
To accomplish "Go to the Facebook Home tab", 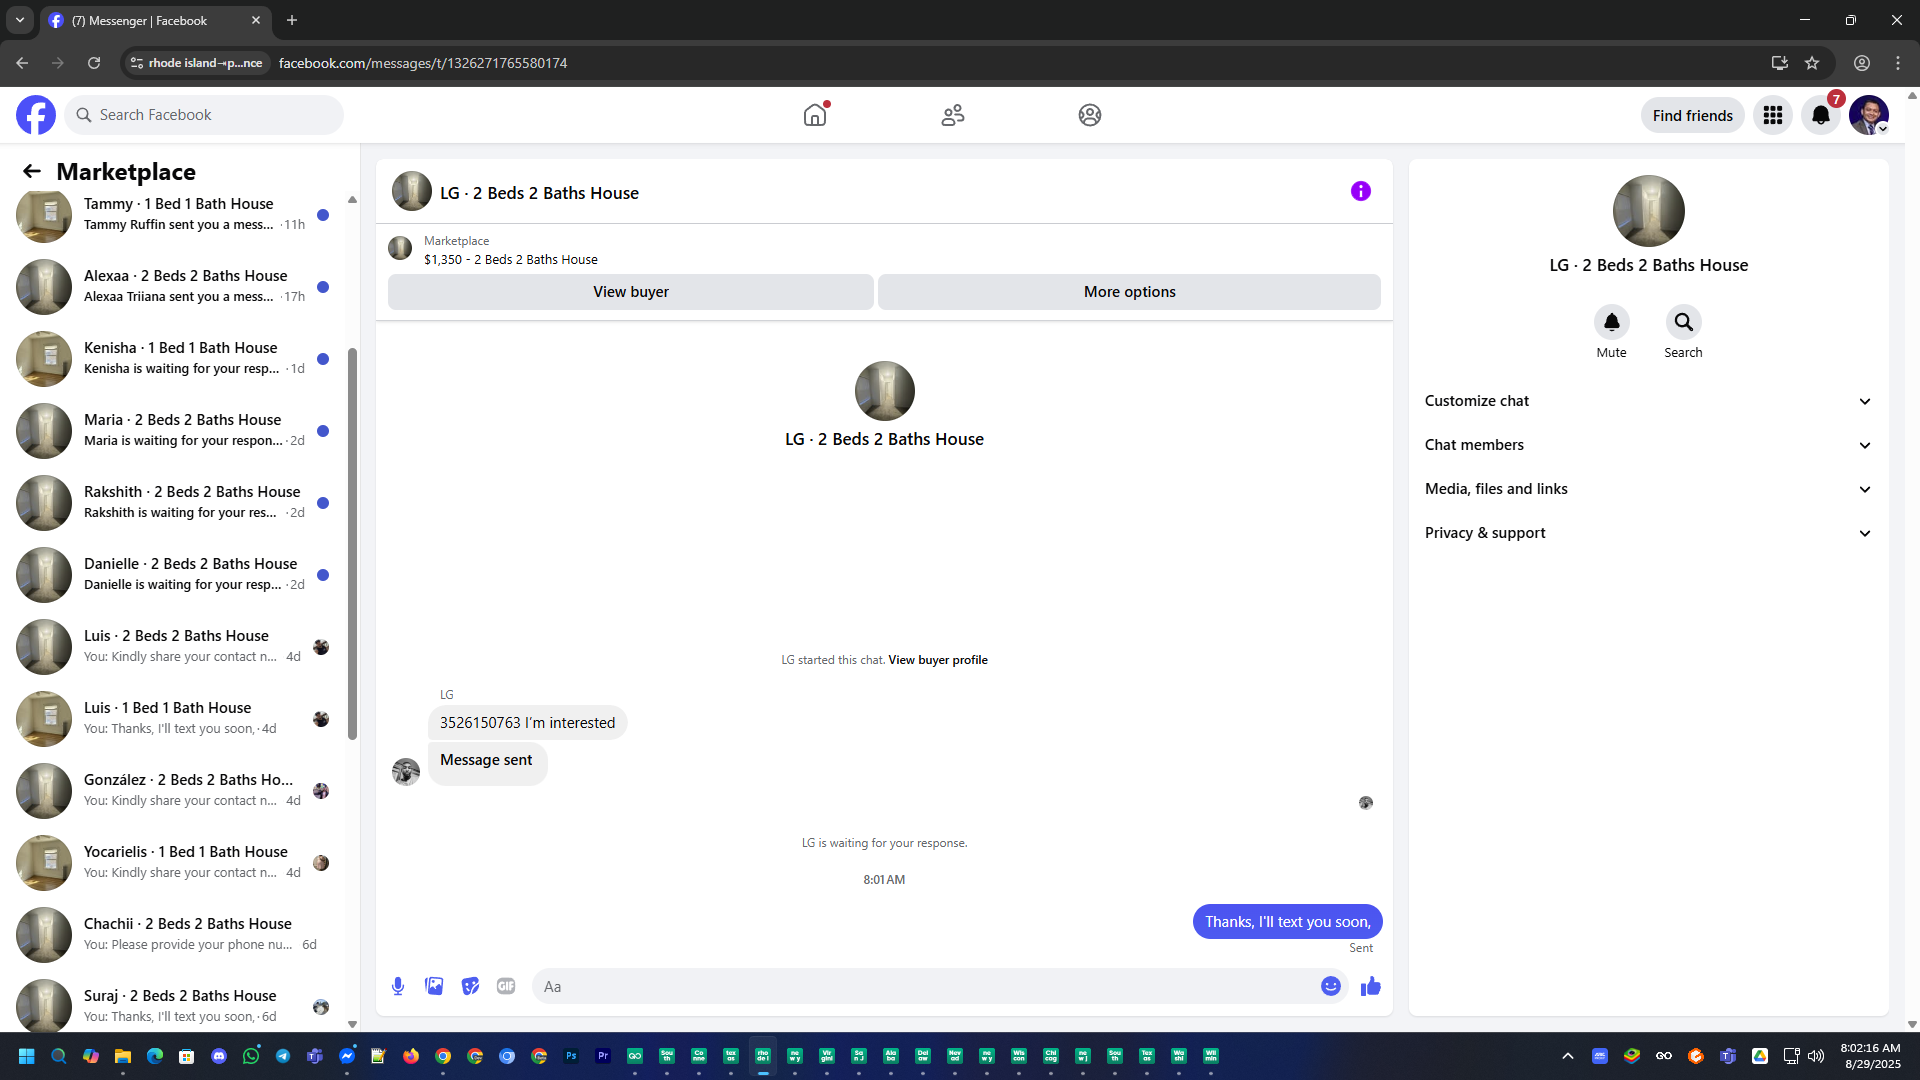I will (x=815, y=115).
